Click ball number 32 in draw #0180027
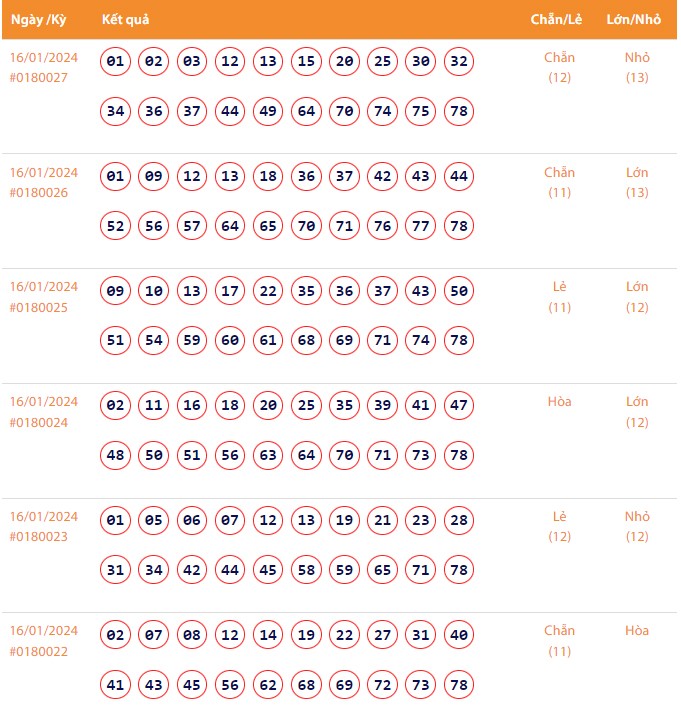 (459, 62)
